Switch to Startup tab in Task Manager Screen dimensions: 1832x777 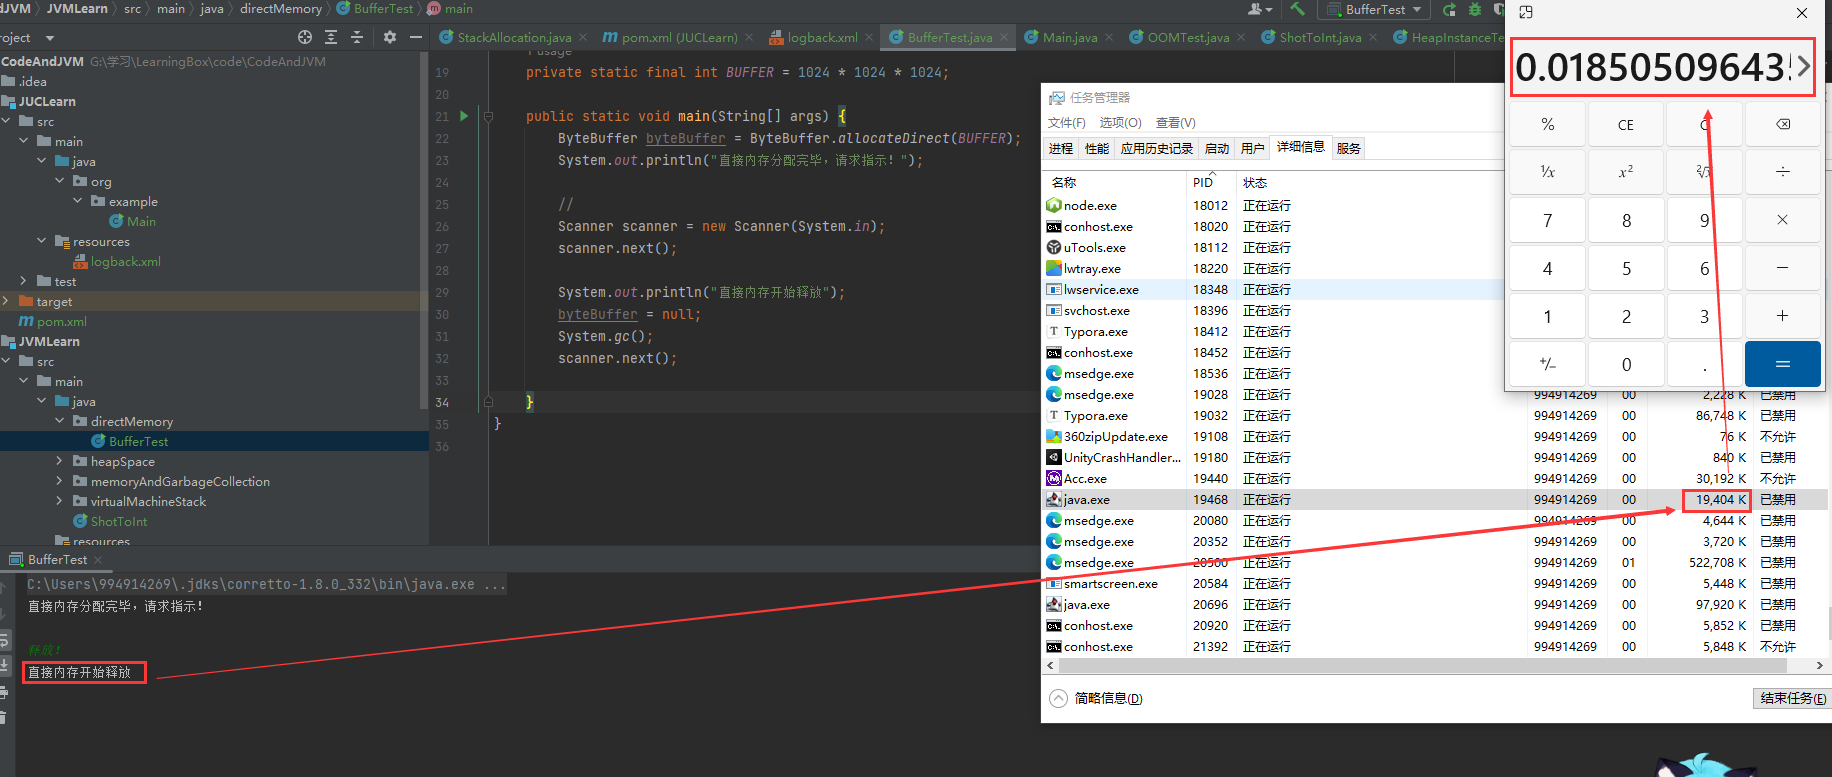(x=1217, y=148)
